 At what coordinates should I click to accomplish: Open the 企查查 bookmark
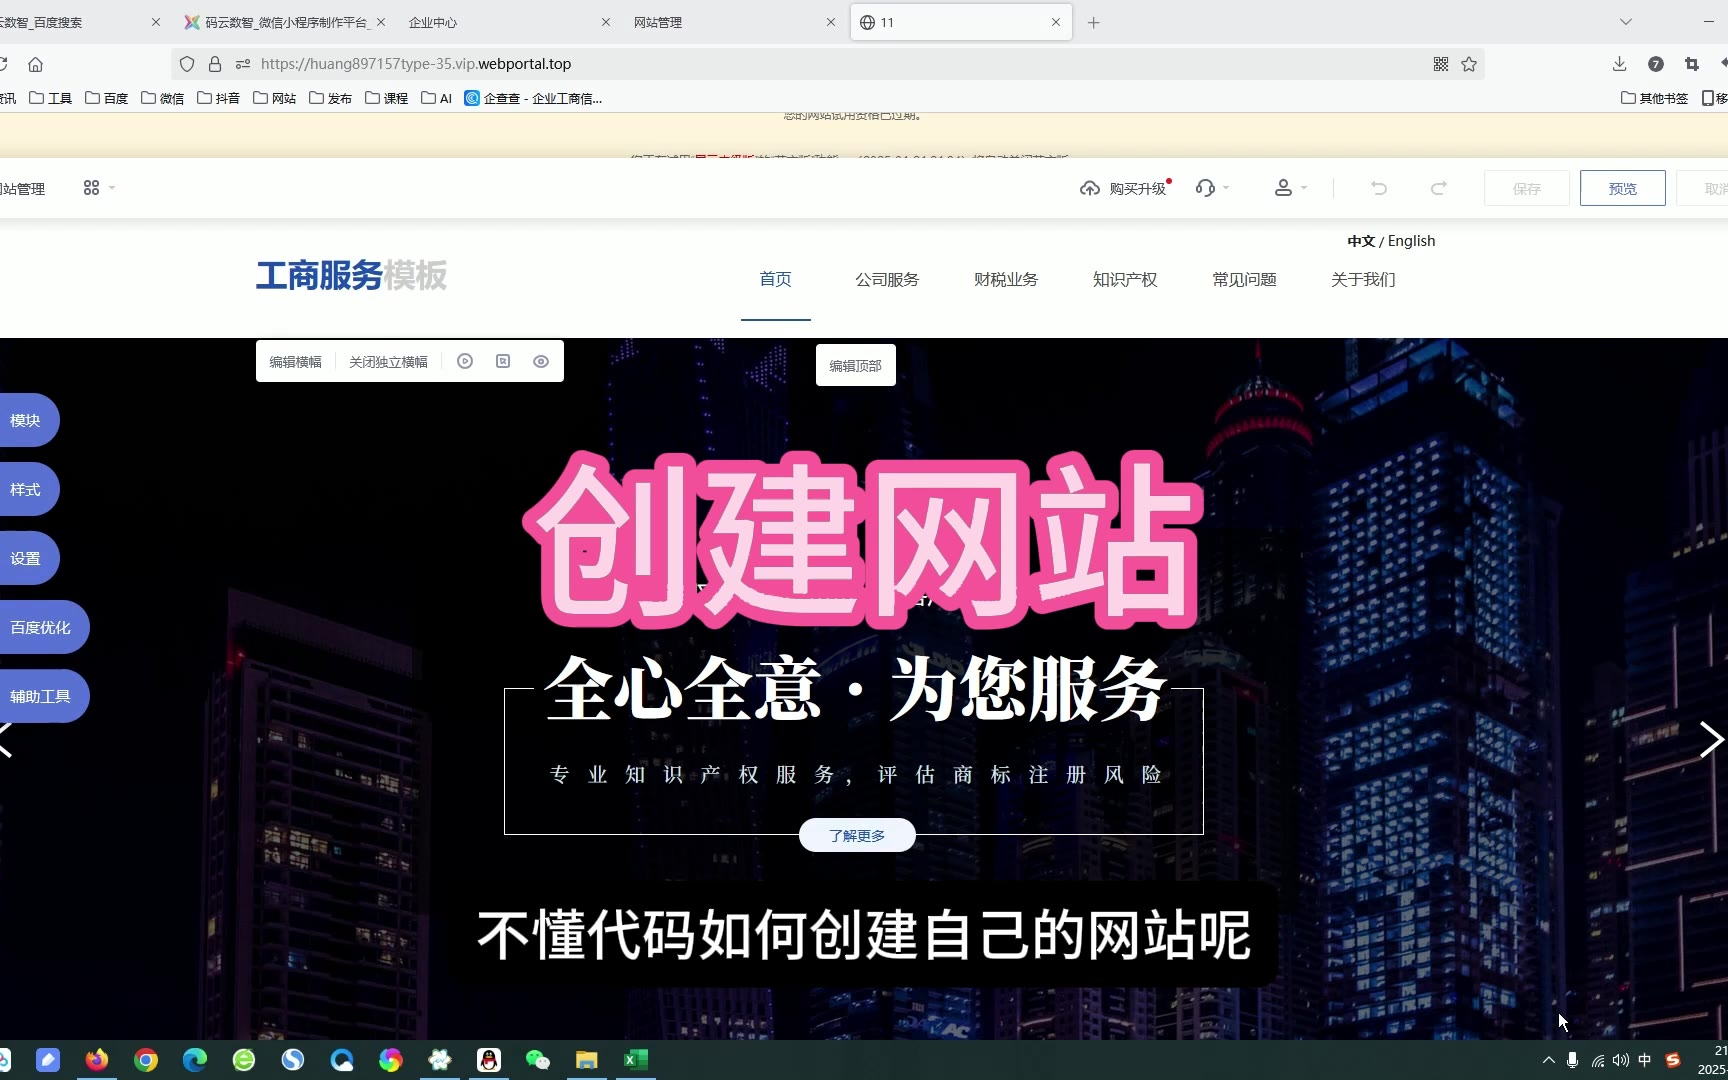coord(533,98)
